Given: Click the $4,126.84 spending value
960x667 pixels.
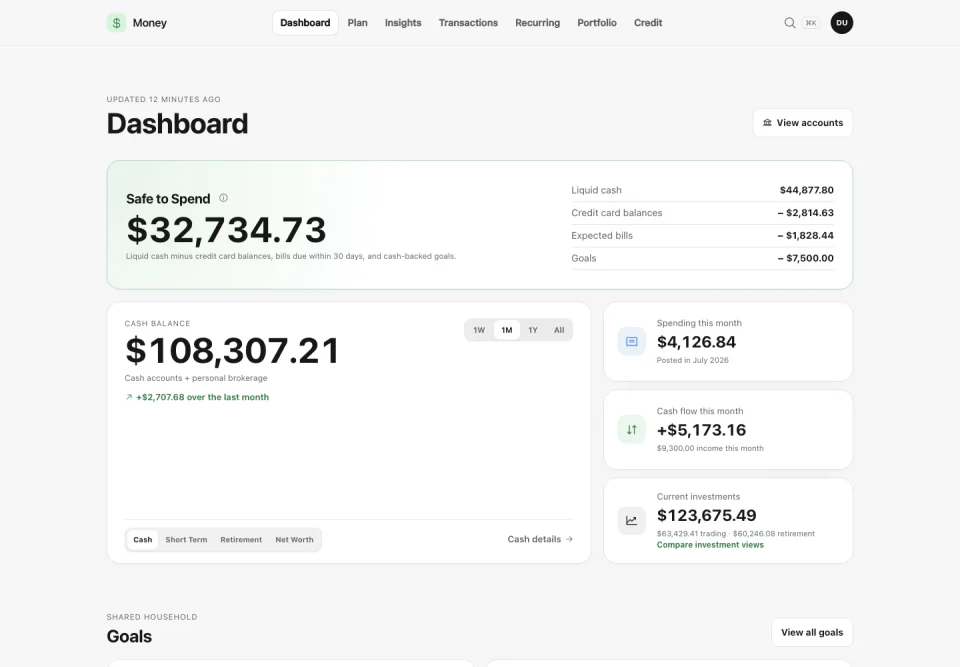Looking at the screenshot, I should tap(696, 342).
